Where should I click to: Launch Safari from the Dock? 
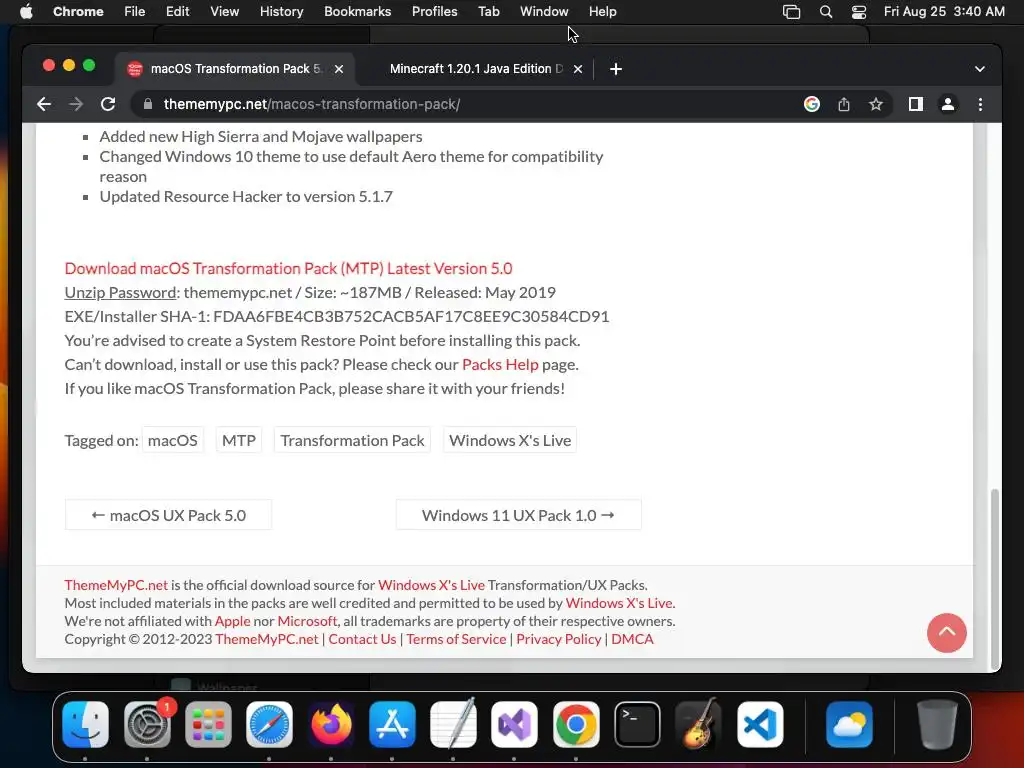(269, 724)
